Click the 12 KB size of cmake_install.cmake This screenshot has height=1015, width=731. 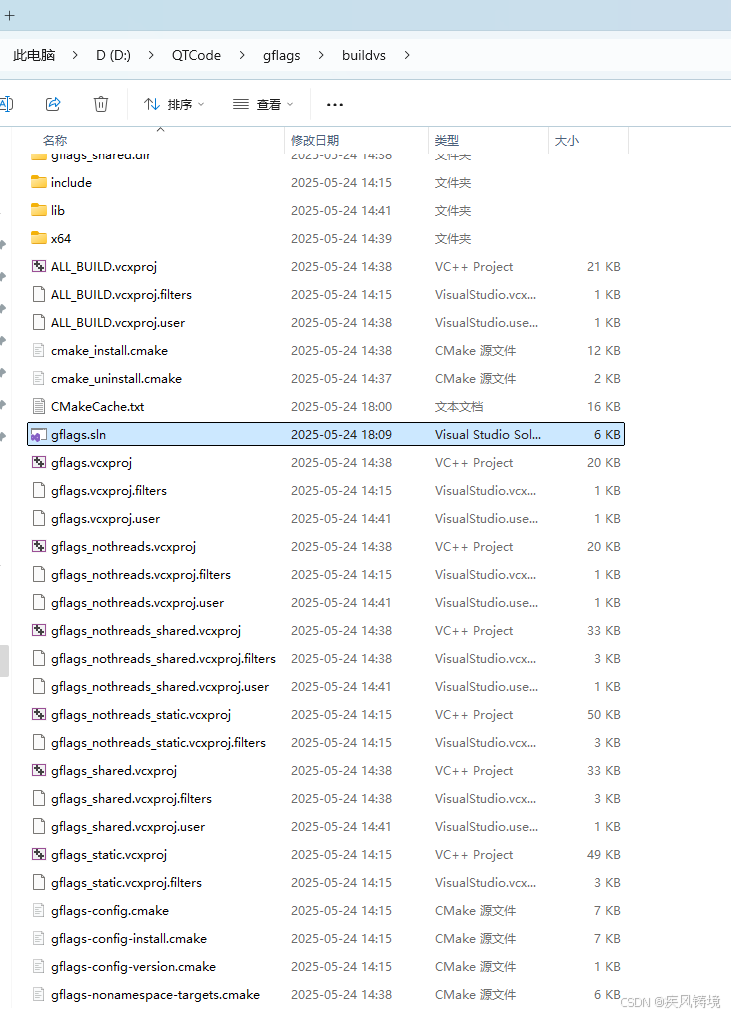point(603,350)
